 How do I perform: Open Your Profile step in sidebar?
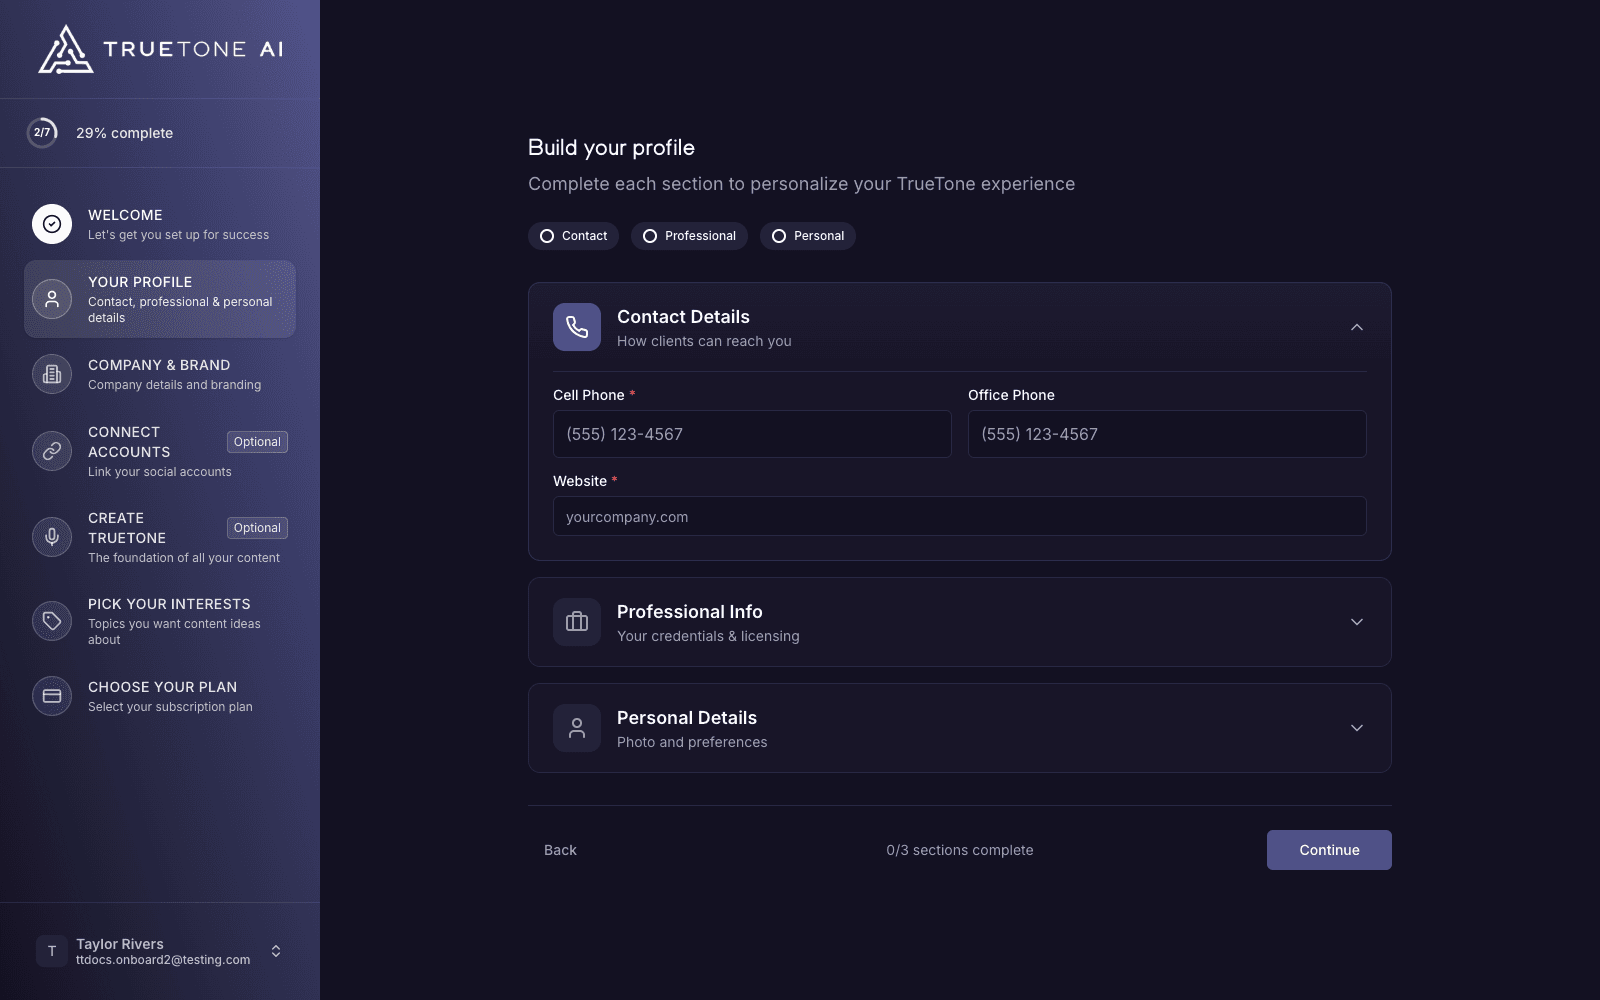(x=160, y=299)
